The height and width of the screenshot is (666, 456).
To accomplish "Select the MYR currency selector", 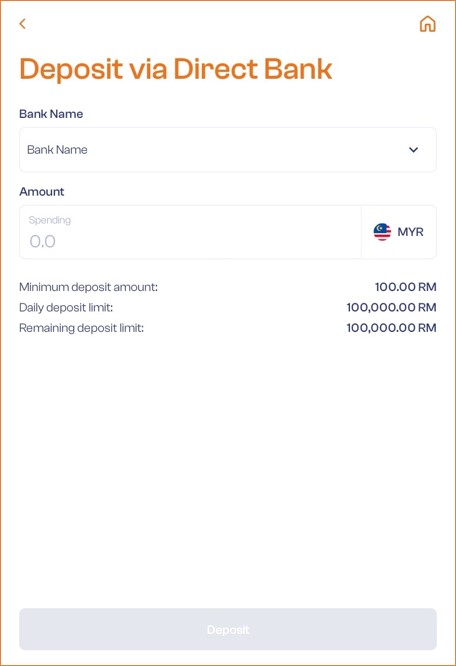I will click(399, 232).
